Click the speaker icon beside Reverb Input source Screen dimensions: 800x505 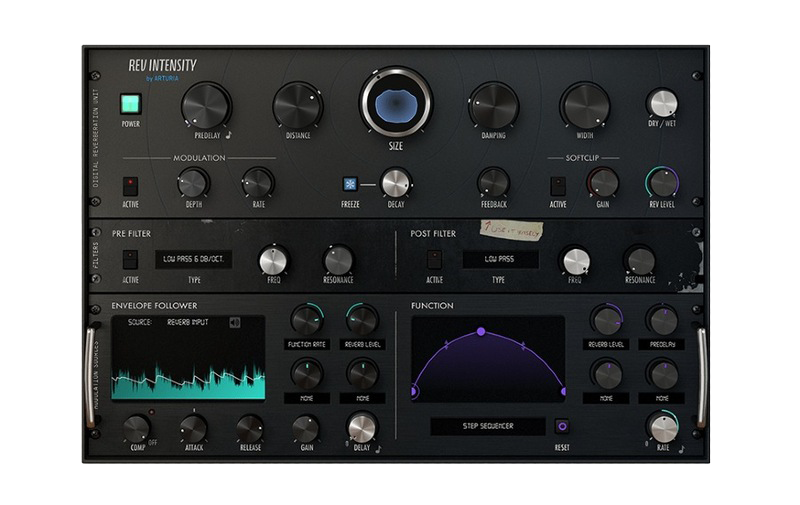235,322
